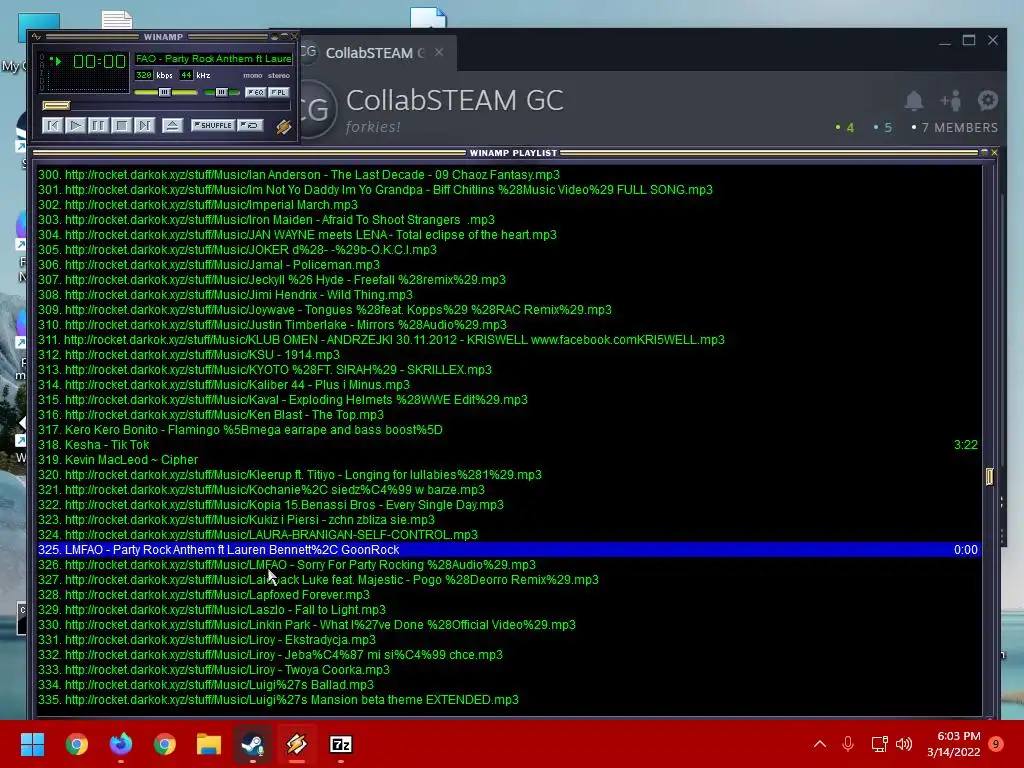
Task: Click the Winamp visualizer area
Action: tap(88, 82)
